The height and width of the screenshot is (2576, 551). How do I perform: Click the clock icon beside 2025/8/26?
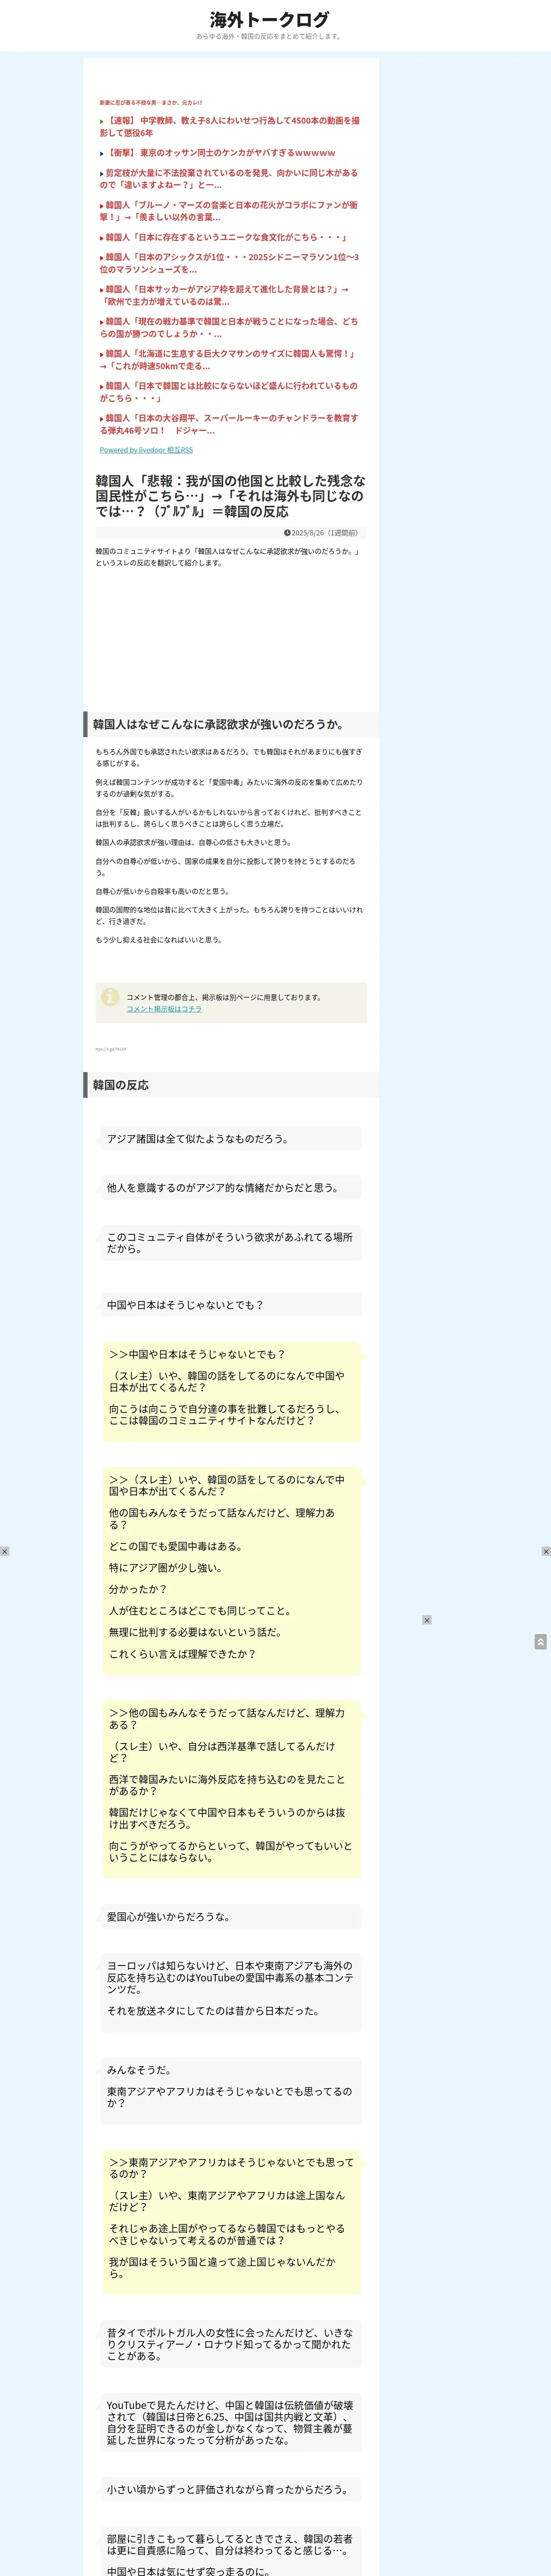287,533
